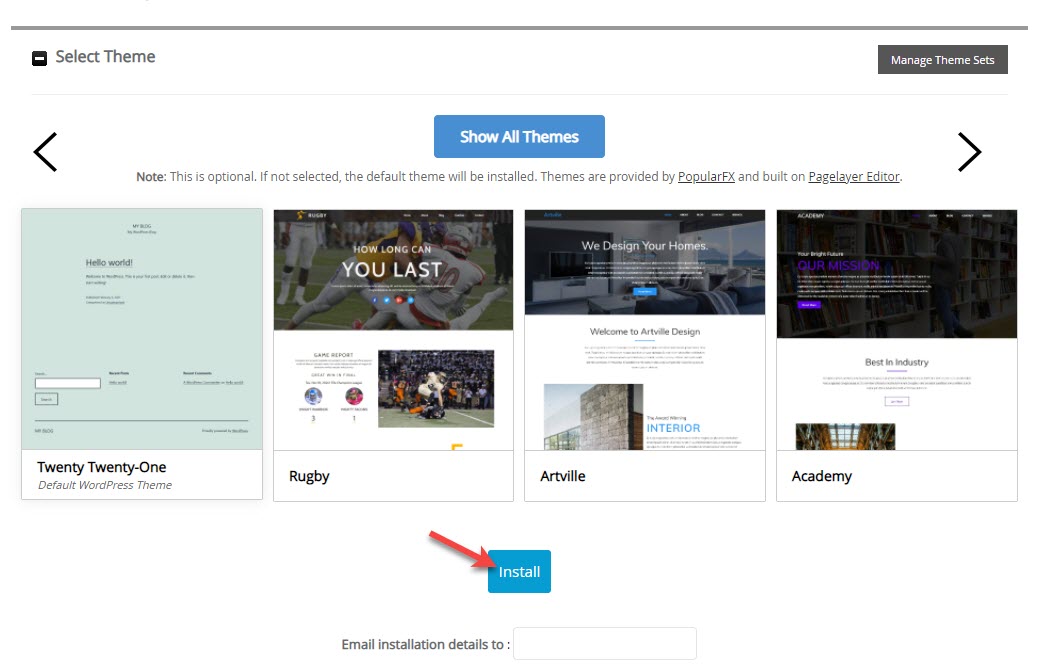The height and width of the screenshot is (665, 1037).
Task: Click Show All Themes button
Action: pos(518,136)
